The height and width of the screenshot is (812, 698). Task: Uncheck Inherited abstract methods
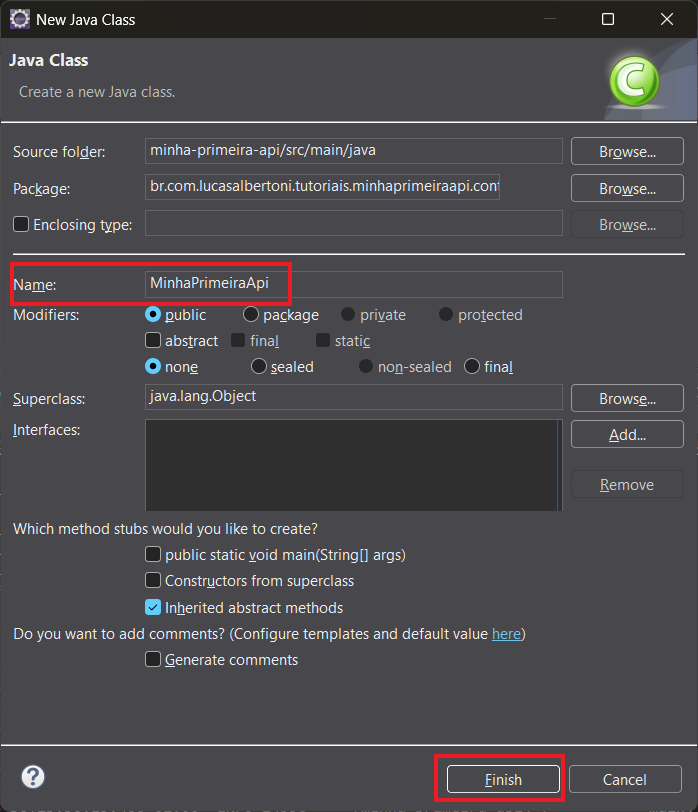pyautogui.click(x=153, y=607)
